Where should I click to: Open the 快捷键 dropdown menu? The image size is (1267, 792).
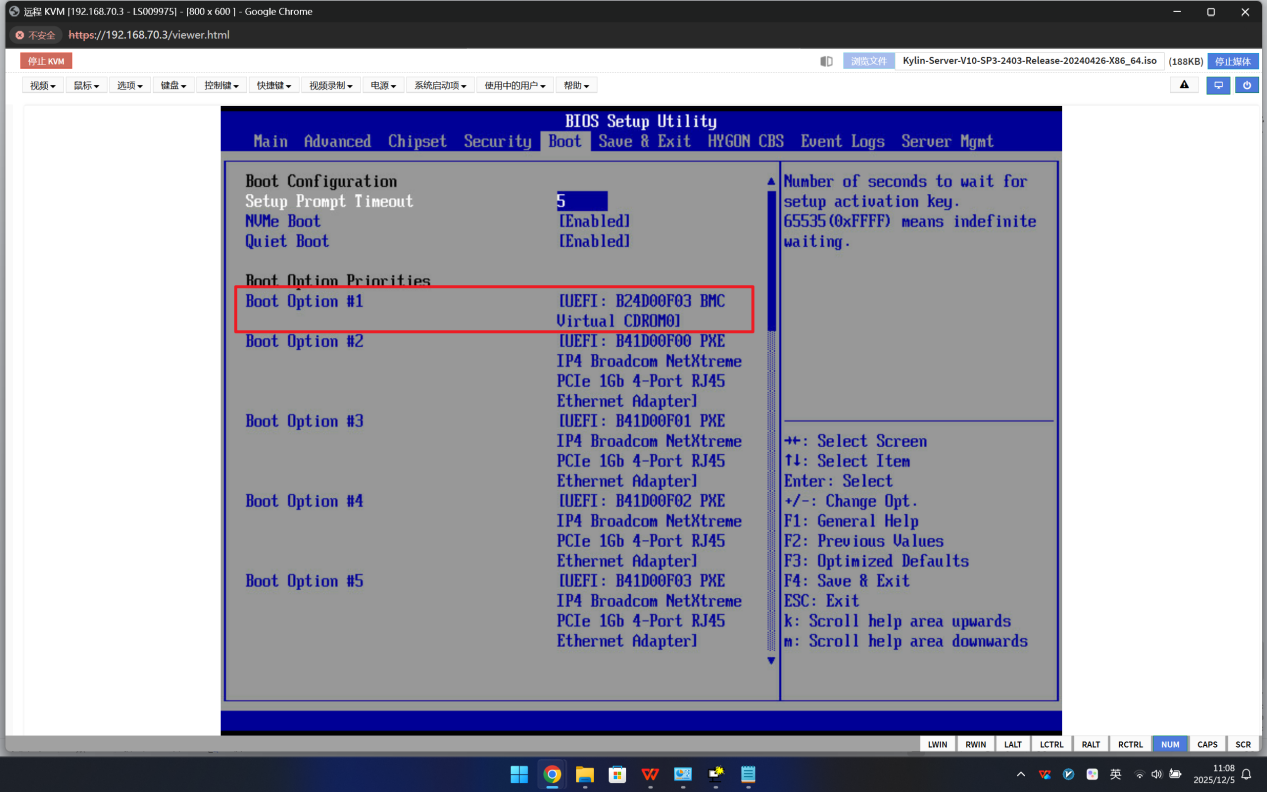274,85
